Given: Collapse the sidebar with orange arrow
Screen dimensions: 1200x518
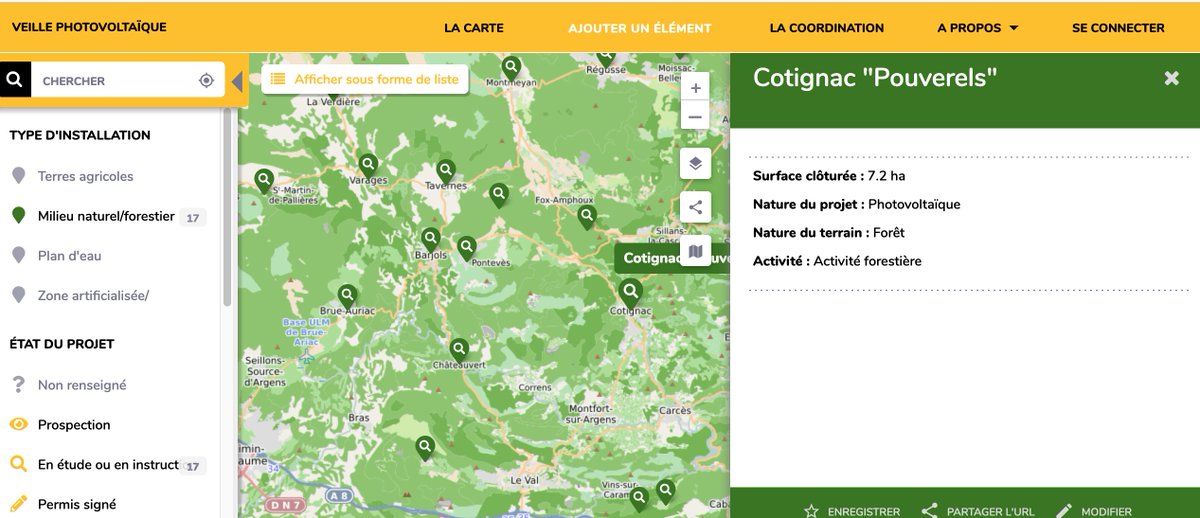Looking at the screenshot, I should (x=237, y=81).
